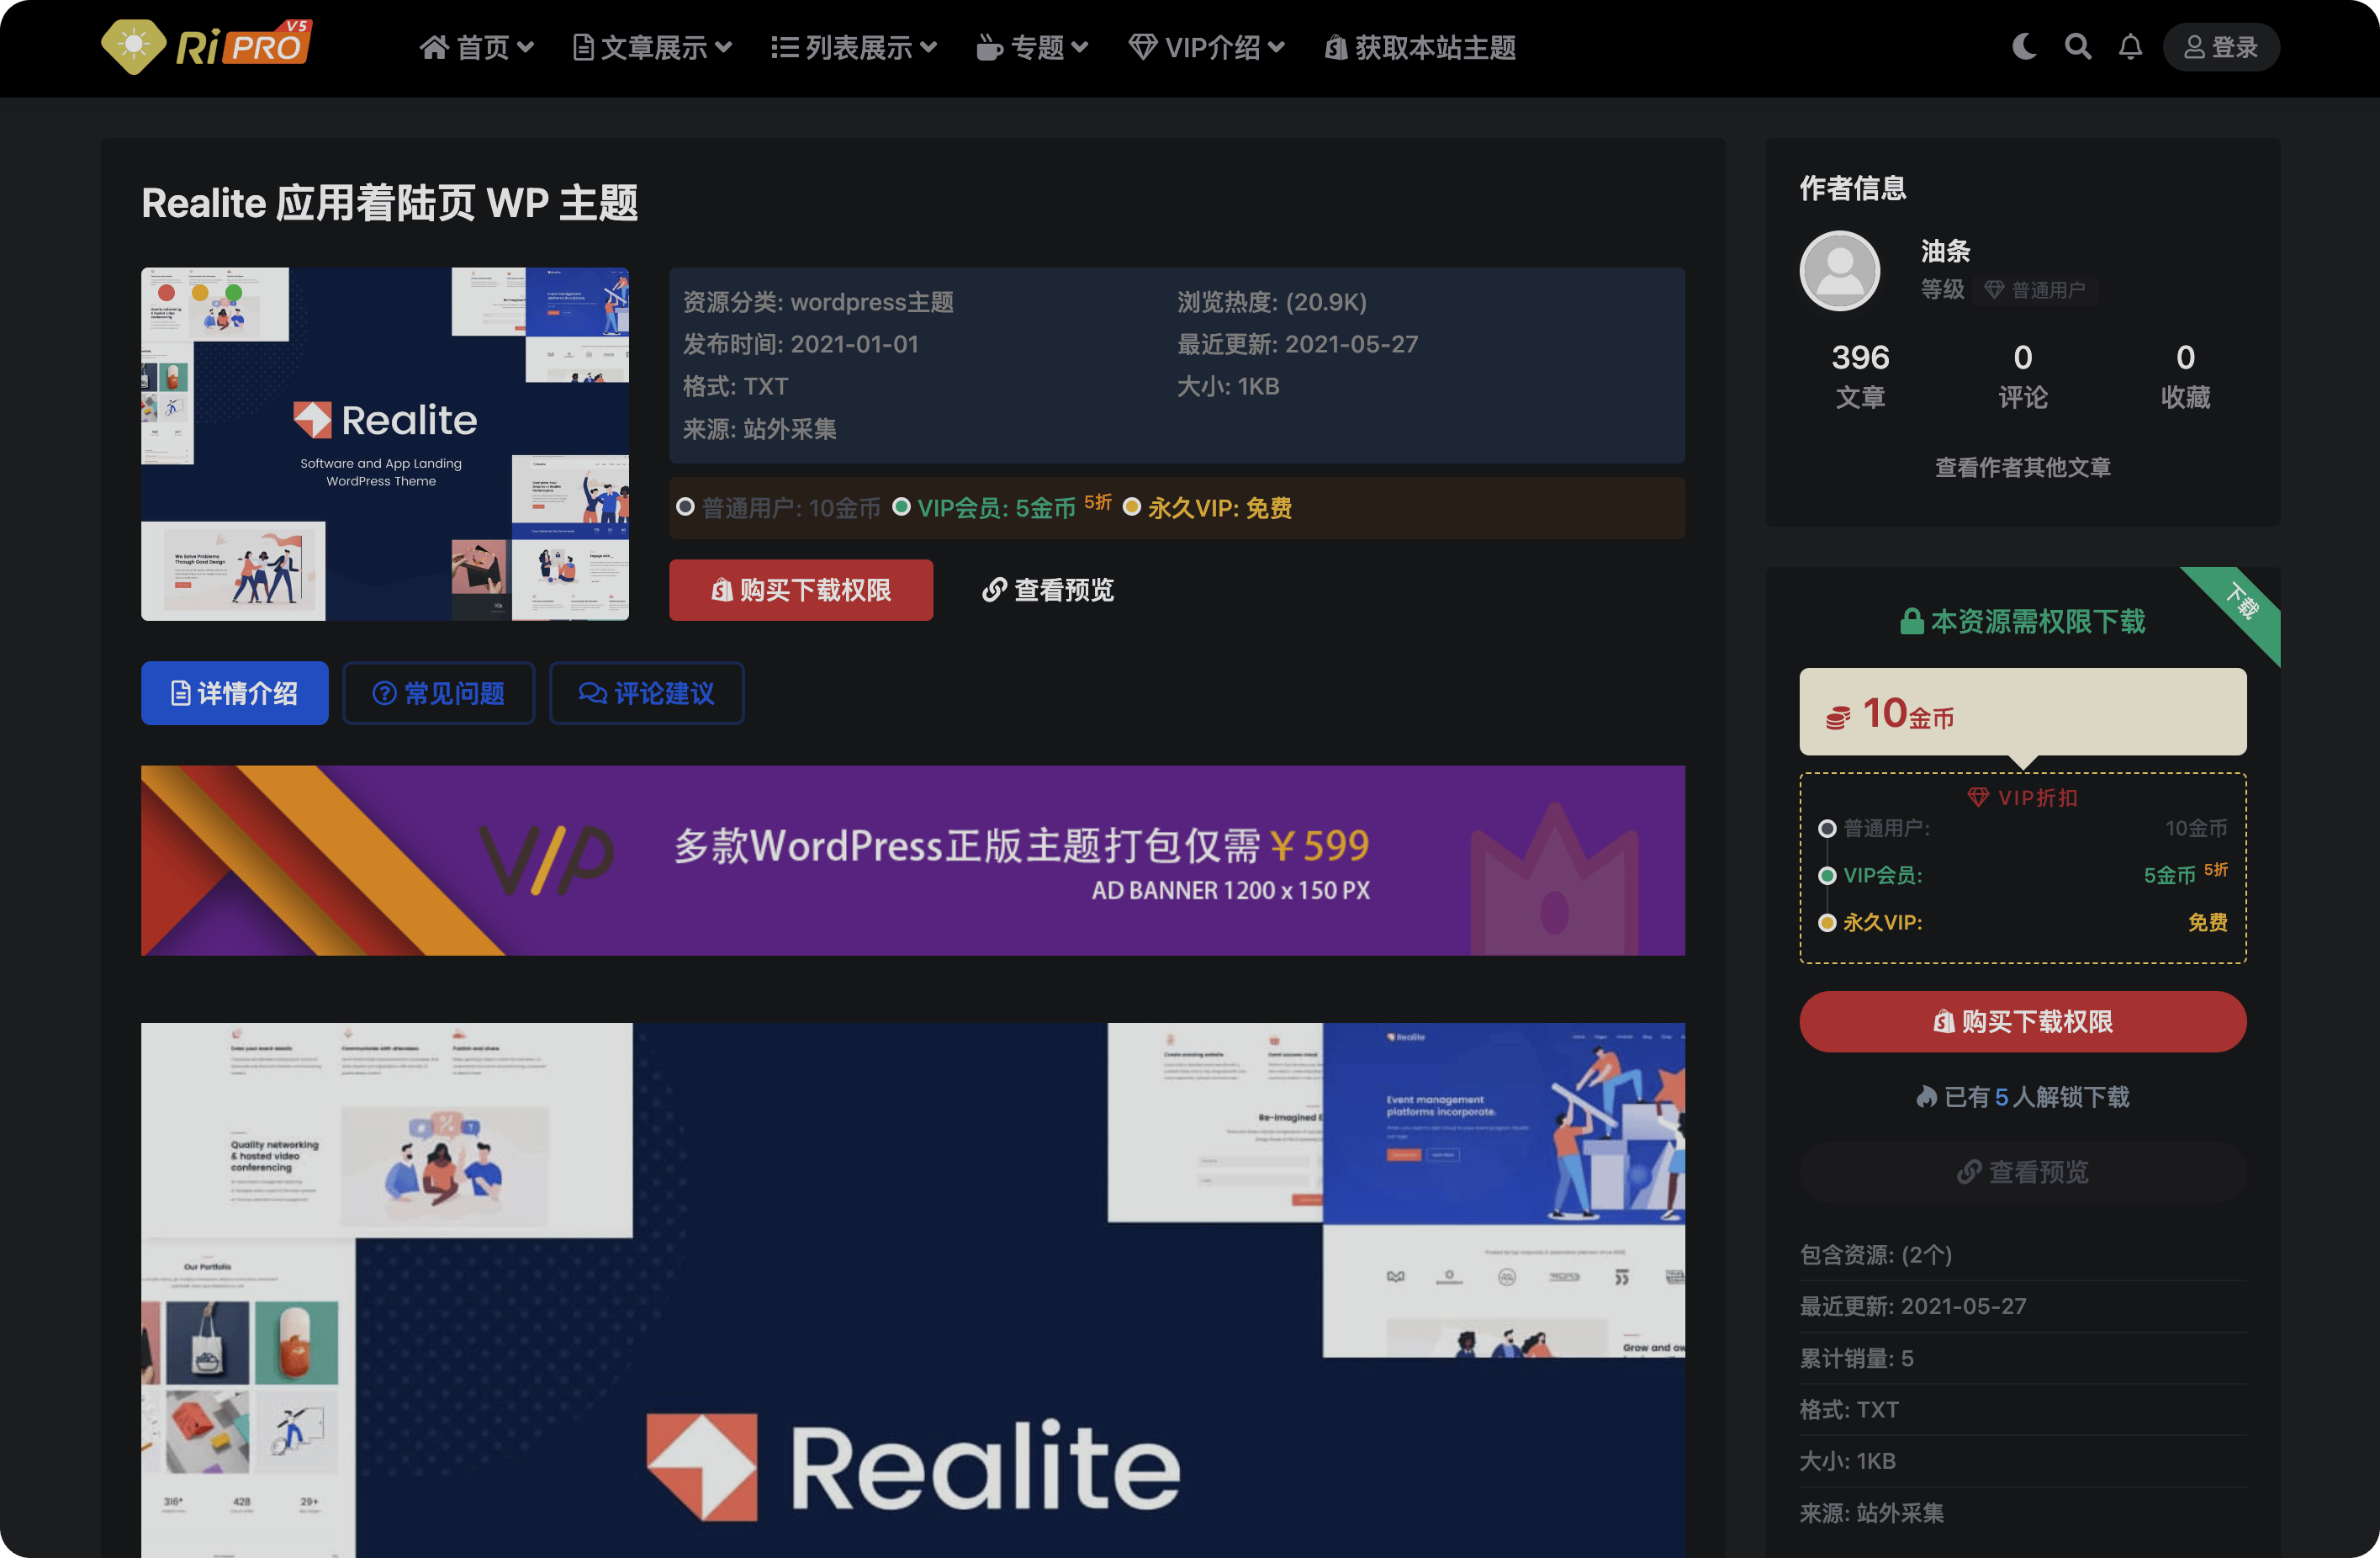Click the 普通用户 level badge
The height and width of the screenshot is (1558, 2380).
(x=2036, y=290)
